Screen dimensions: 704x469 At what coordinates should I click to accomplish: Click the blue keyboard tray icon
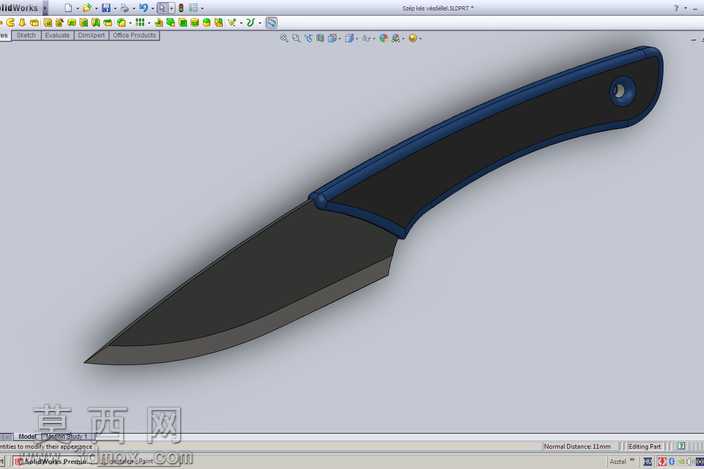647,461
